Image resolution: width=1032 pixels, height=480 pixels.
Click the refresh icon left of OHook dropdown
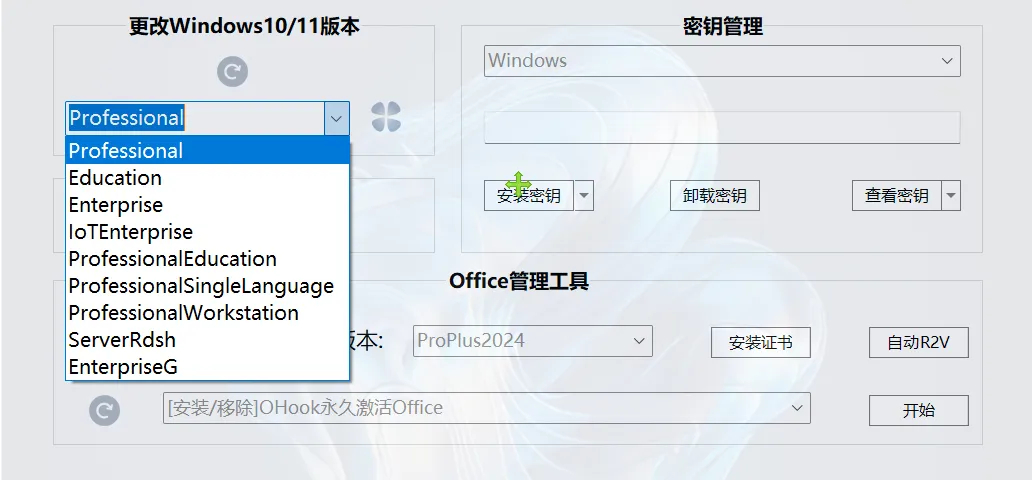105,411
